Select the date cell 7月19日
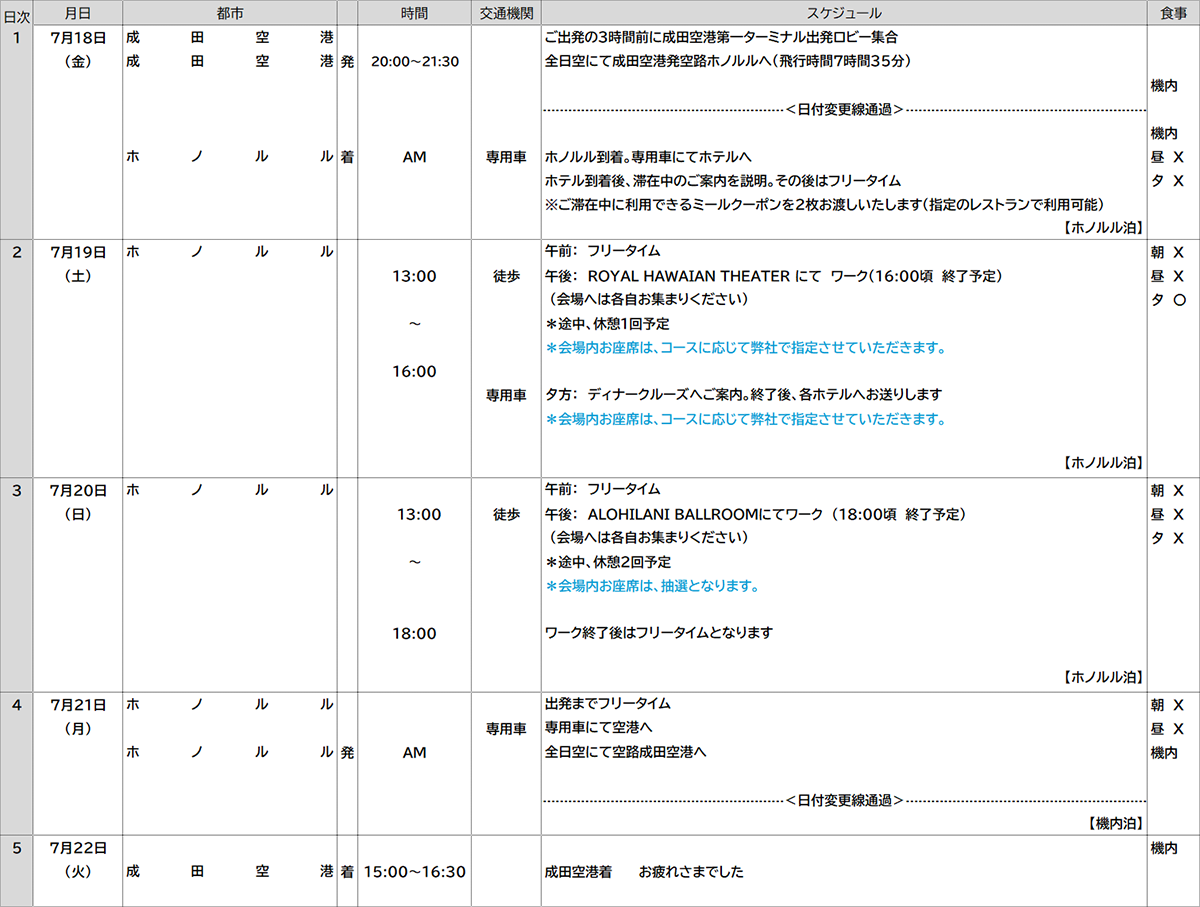Screen dimensions: 1200x907 tap(78, 252)
